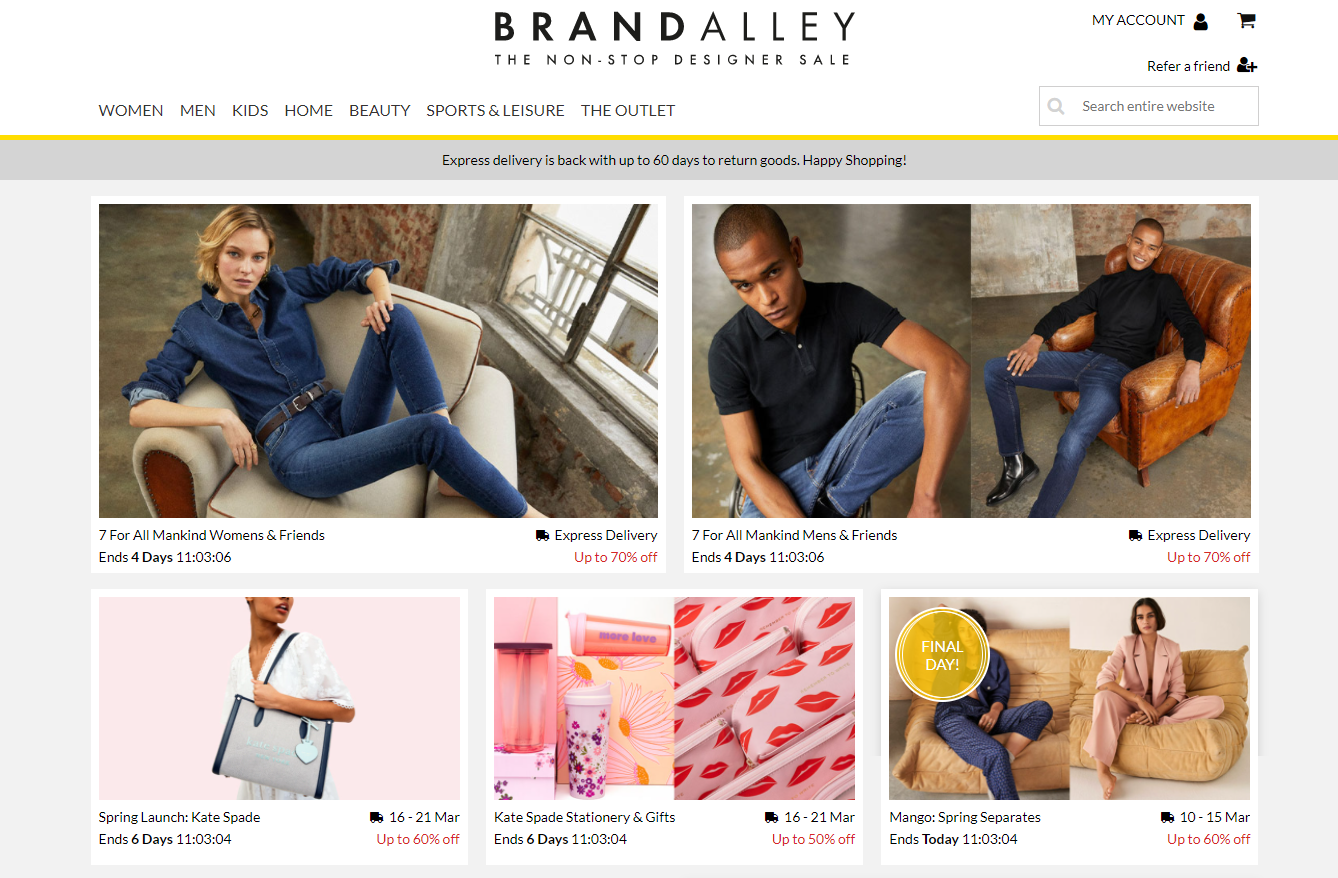Click delivery truck icon for Mango sale

[x=1168, y=817]
